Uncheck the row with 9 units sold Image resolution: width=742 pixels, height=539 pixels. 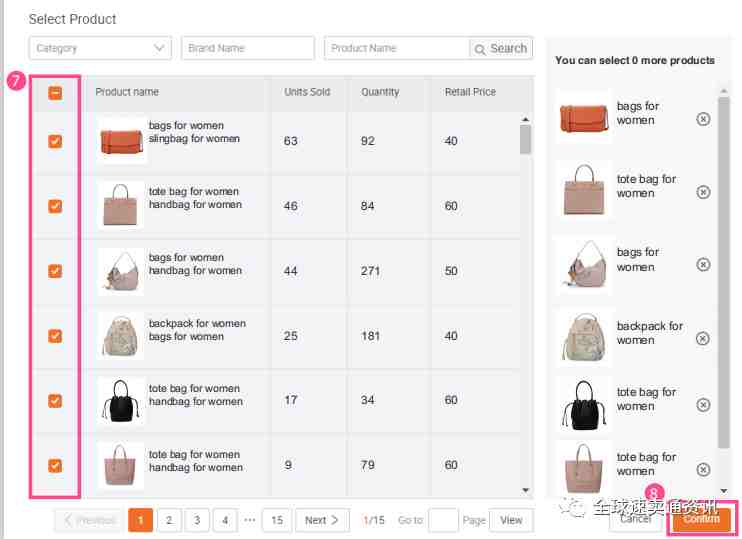[55, 466]
